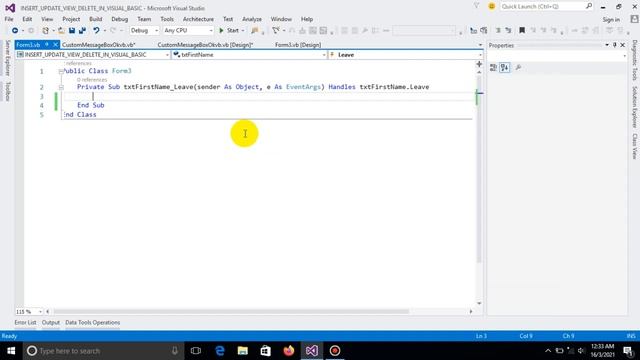Image resolution: width=640 pixels, height=360 pixels.
Task: Click the Windows Start button
Action: 11,351
